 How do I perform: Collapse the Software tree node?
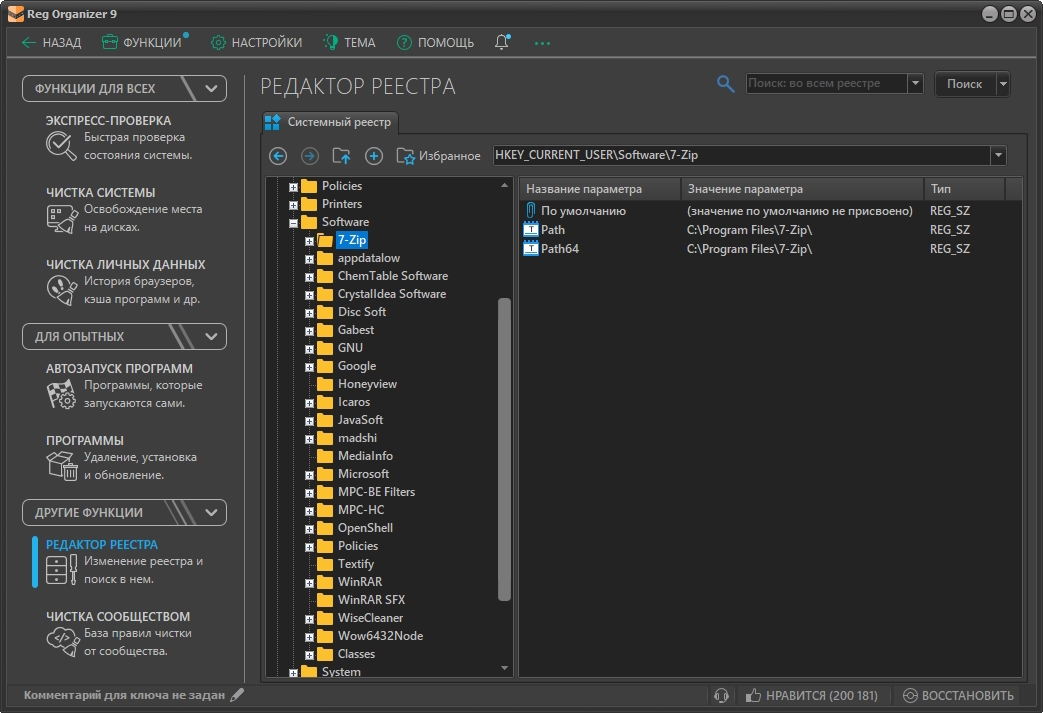[x=294, y=222]
